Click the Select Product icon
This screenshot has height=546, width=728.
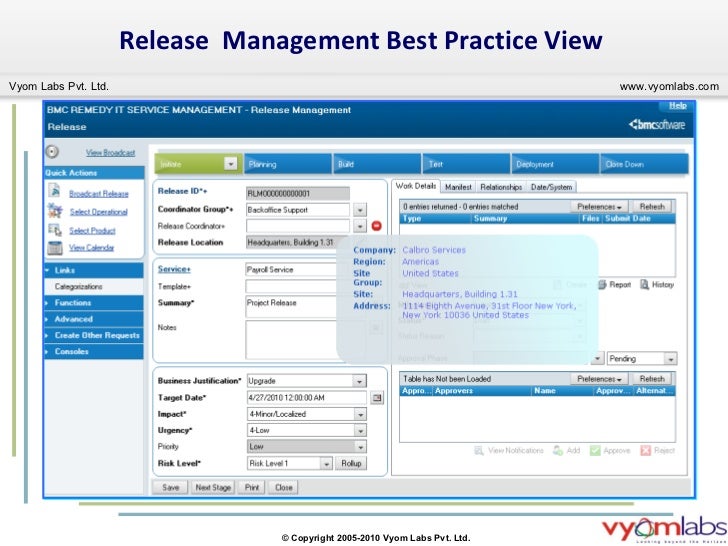(55, 230)
